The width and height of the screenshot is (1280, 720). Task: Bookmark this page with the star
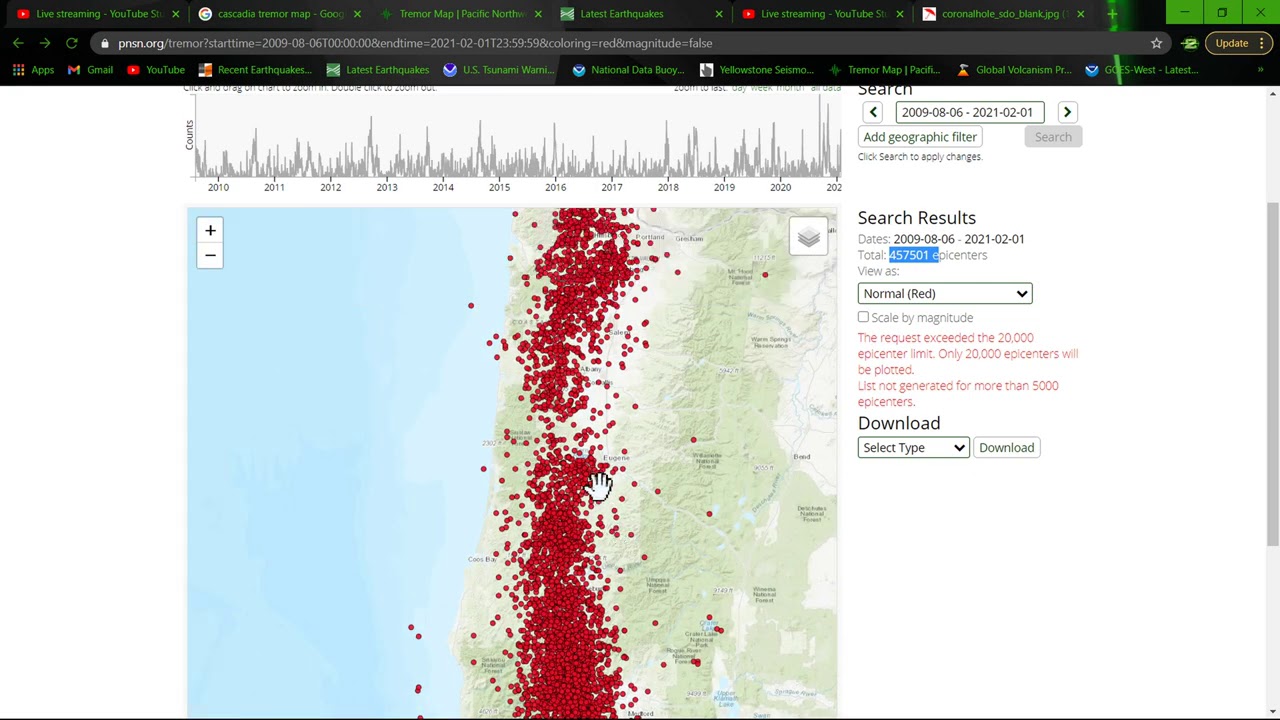click(x=1156, y=43)
